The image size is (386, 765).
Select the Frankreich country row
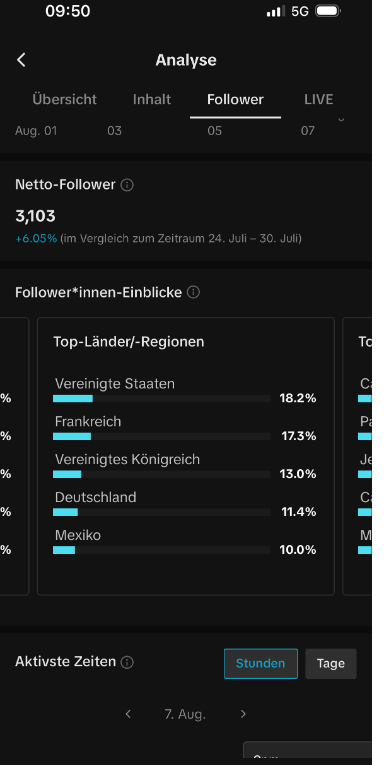[x=185, y=428]
